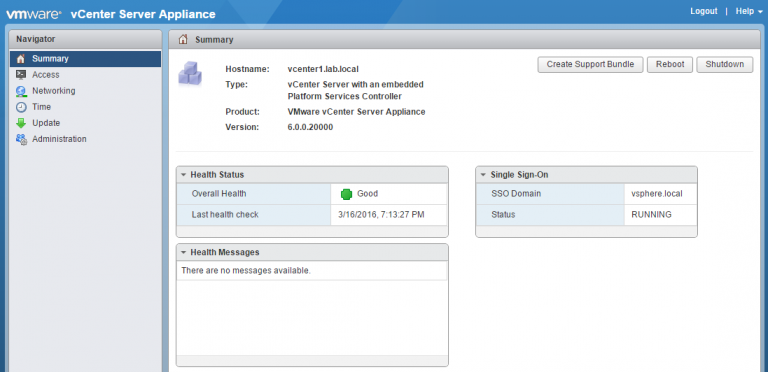Click the Summary house icon in Navigator
Screen dimensions: 768x372
(x=21, y=59)
